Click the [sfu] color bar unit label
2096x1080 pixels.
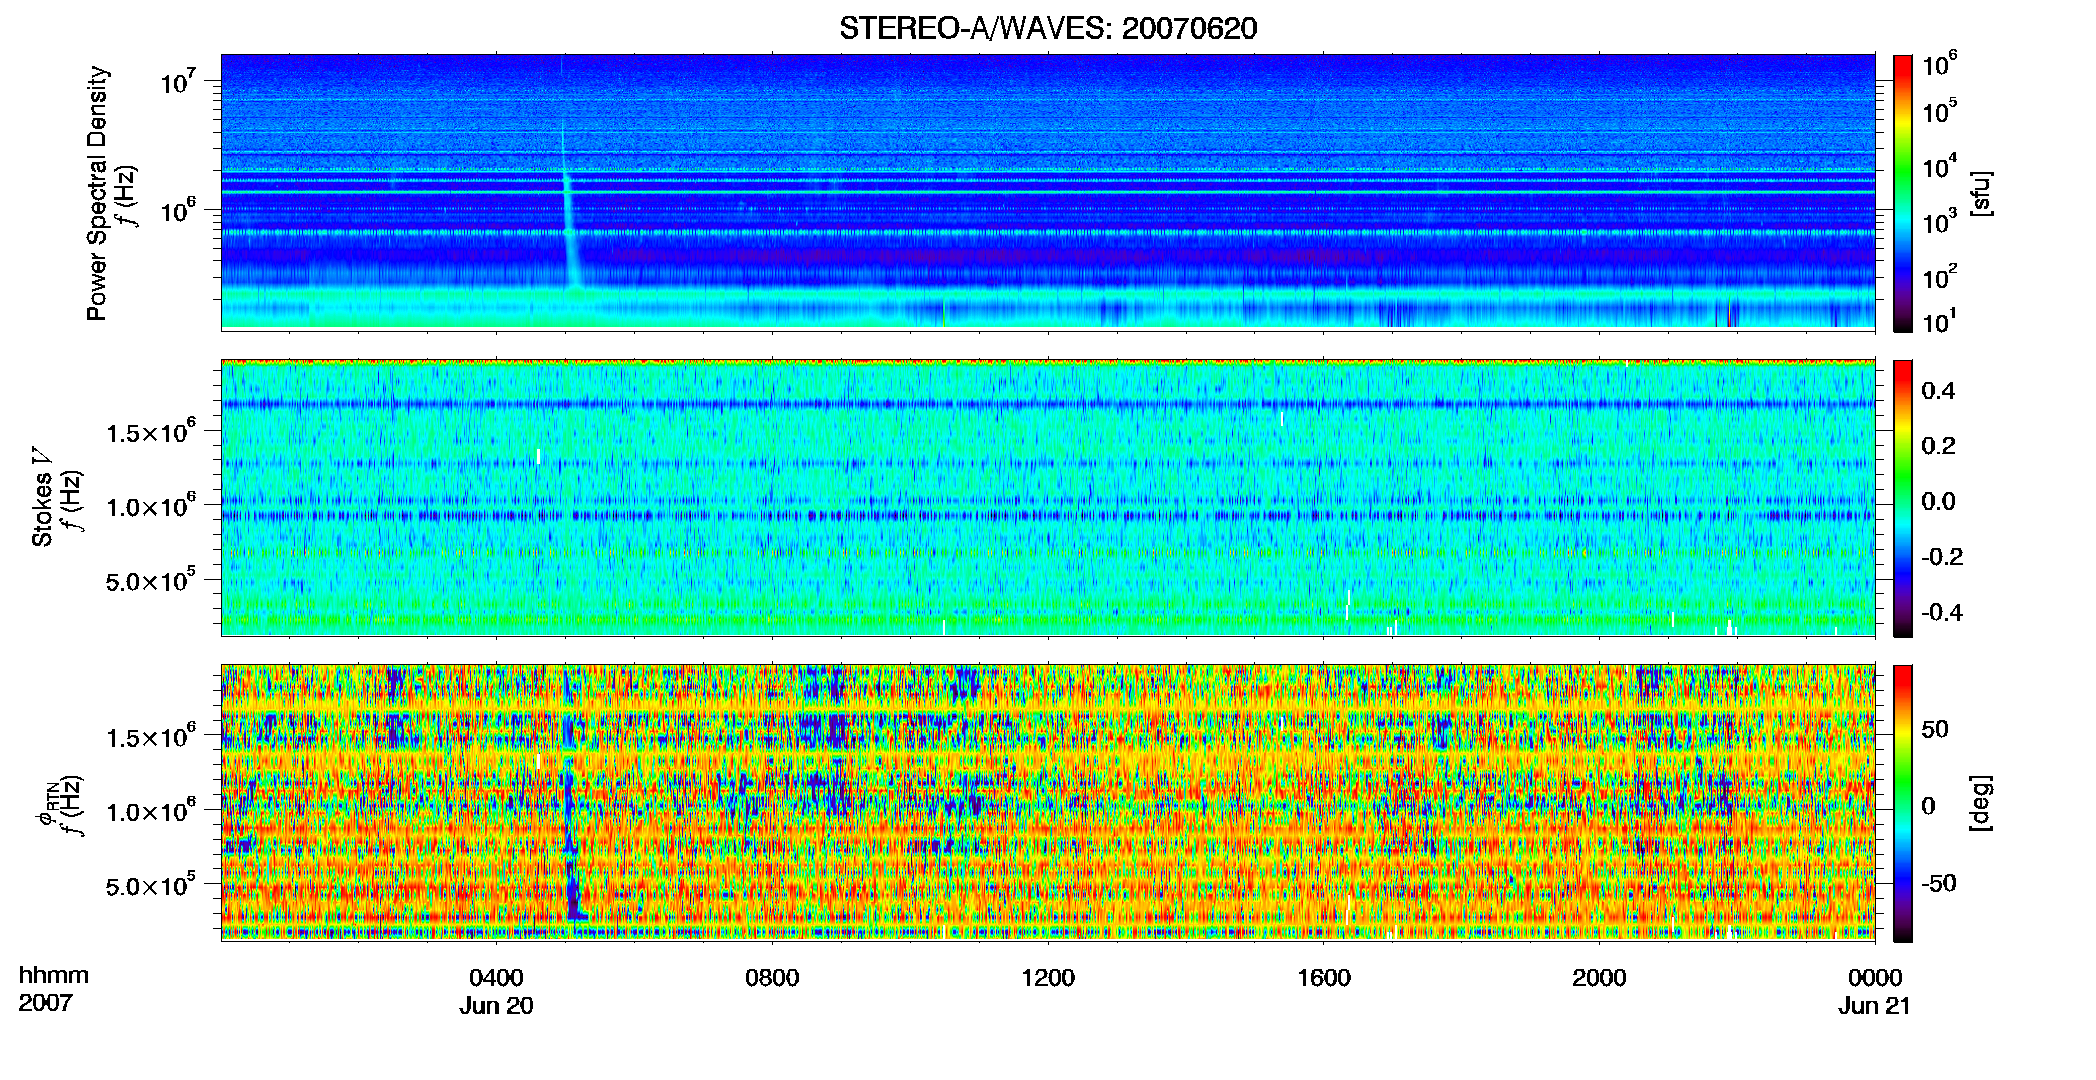pos(1980,193)
